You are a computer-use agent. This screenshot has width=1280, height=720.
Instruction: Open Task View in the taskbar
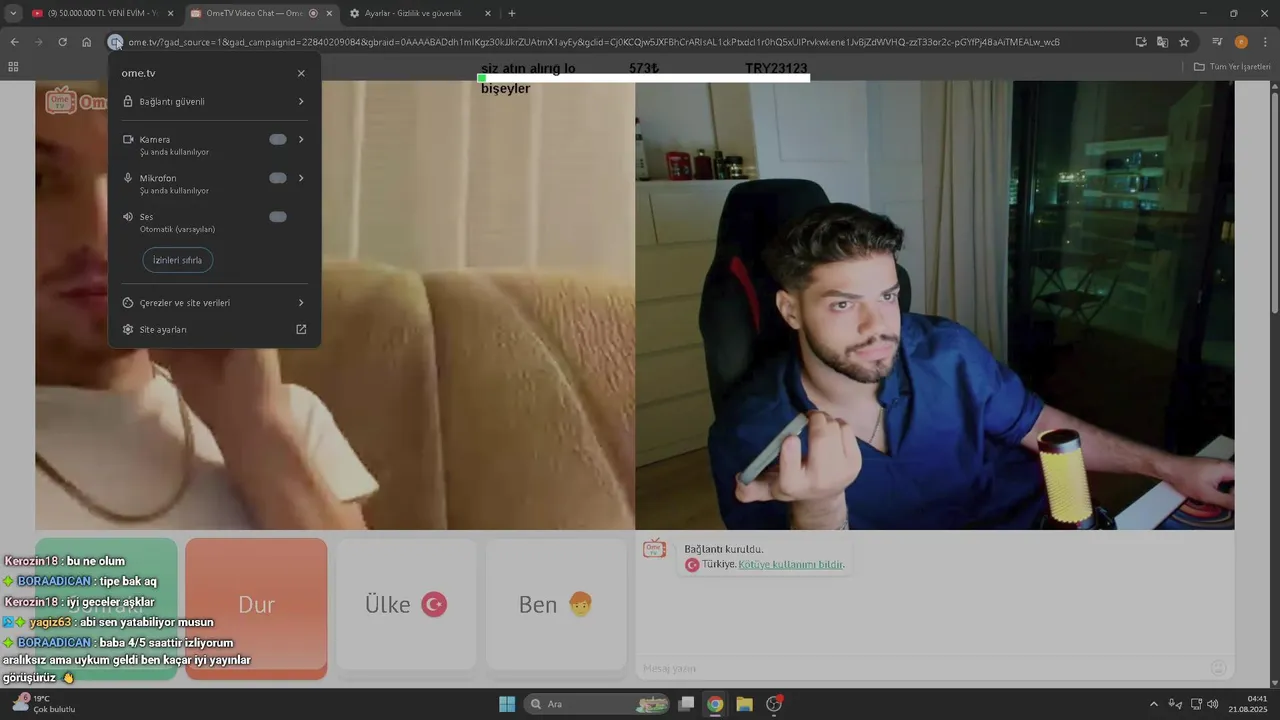click(x=686, y=704)
